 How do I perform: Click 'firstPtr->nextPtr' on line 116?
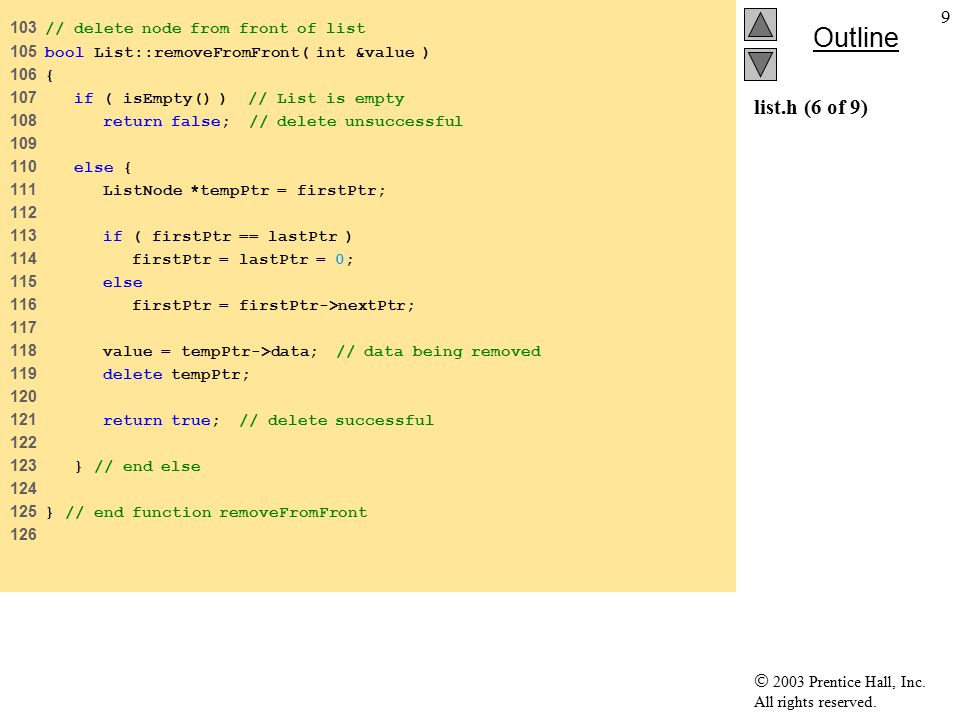pyautogui.click(x=322, y=306)
